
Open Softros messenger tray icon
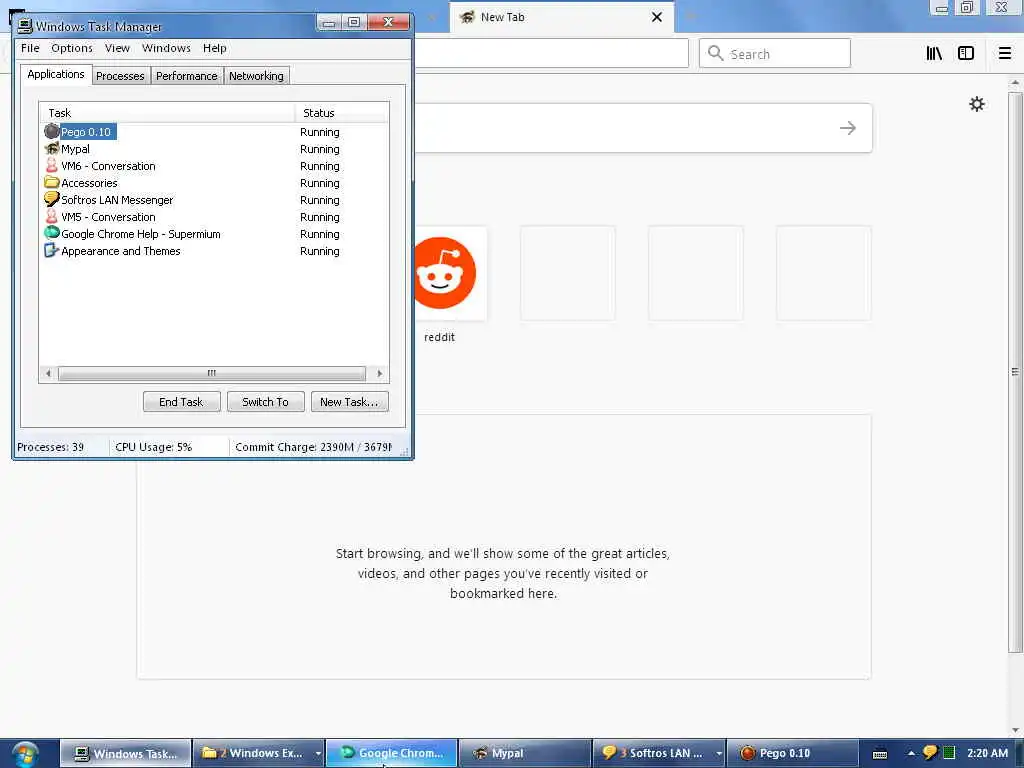point(930,753)
